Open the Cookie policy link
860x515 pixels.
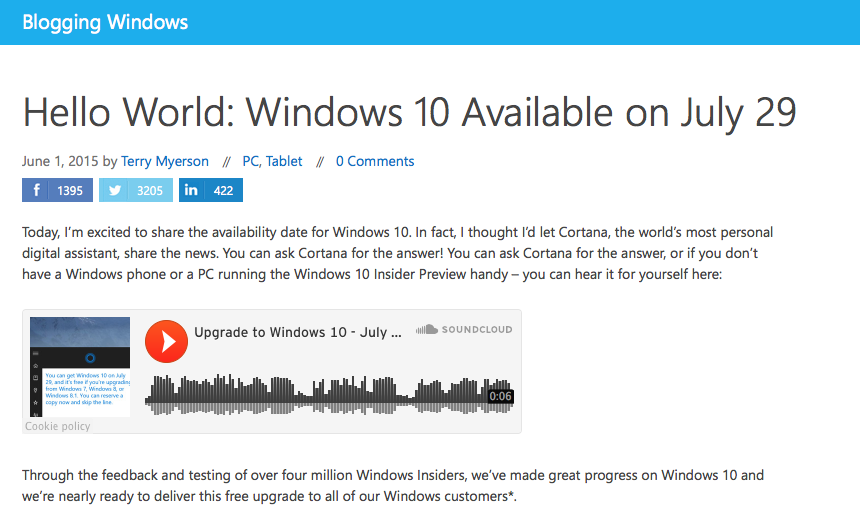pos(58,426)
